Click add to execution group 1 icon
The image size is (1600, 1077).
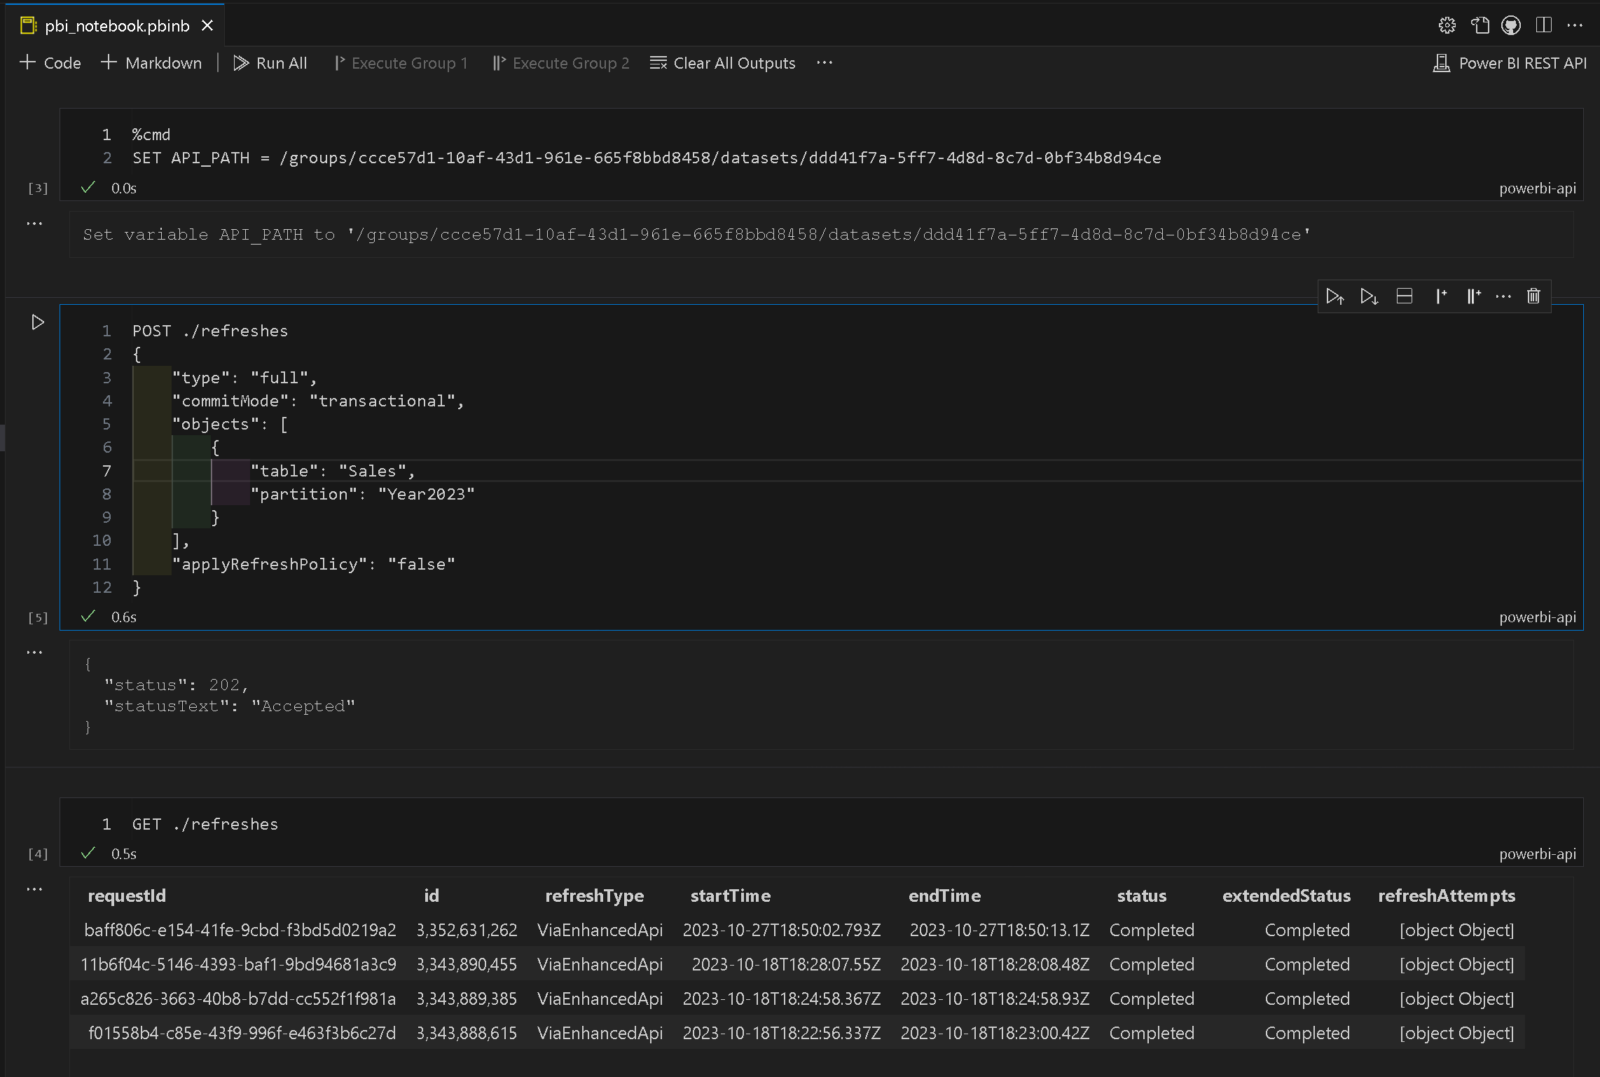coord(1440,296)
